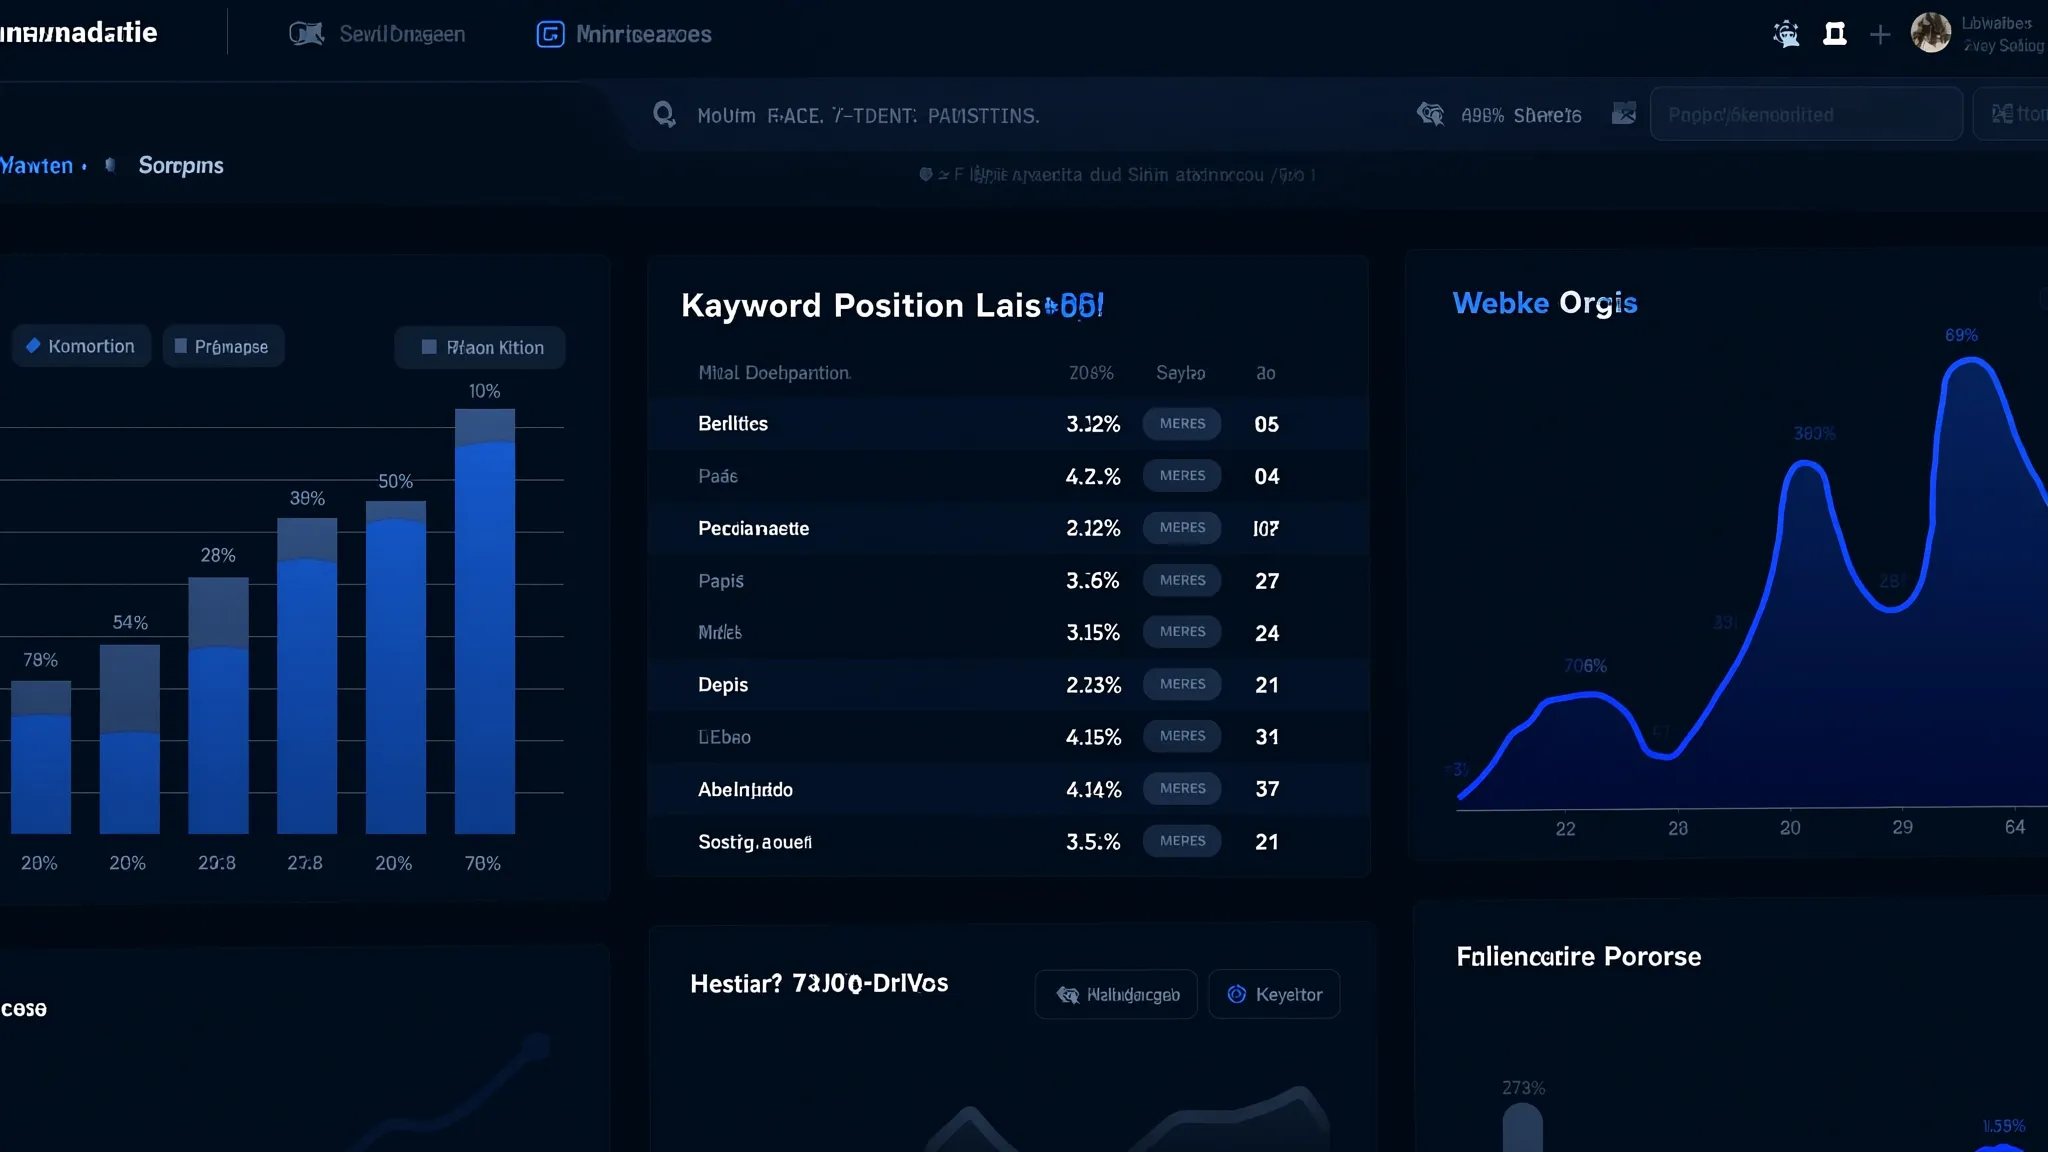Click the 3.12% value in Berlitles row
Viewport: 2048px width, 1152px height.
[1093, 424]
